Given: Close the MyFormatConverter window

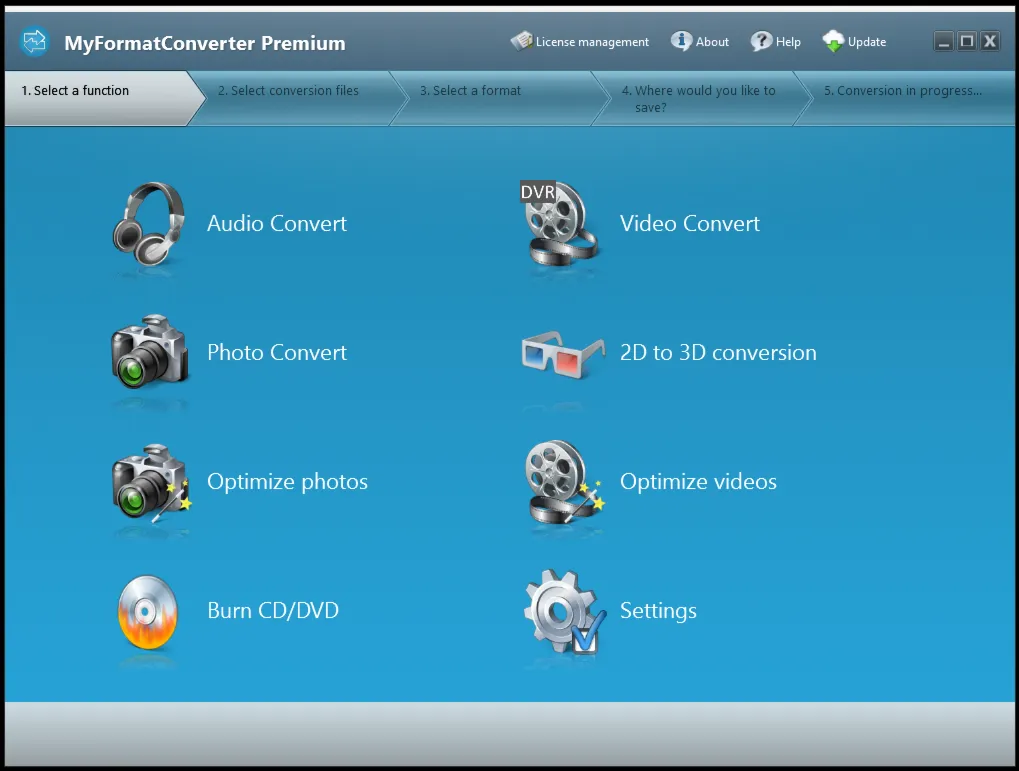Looking at the screenshot, I should 990,42.
